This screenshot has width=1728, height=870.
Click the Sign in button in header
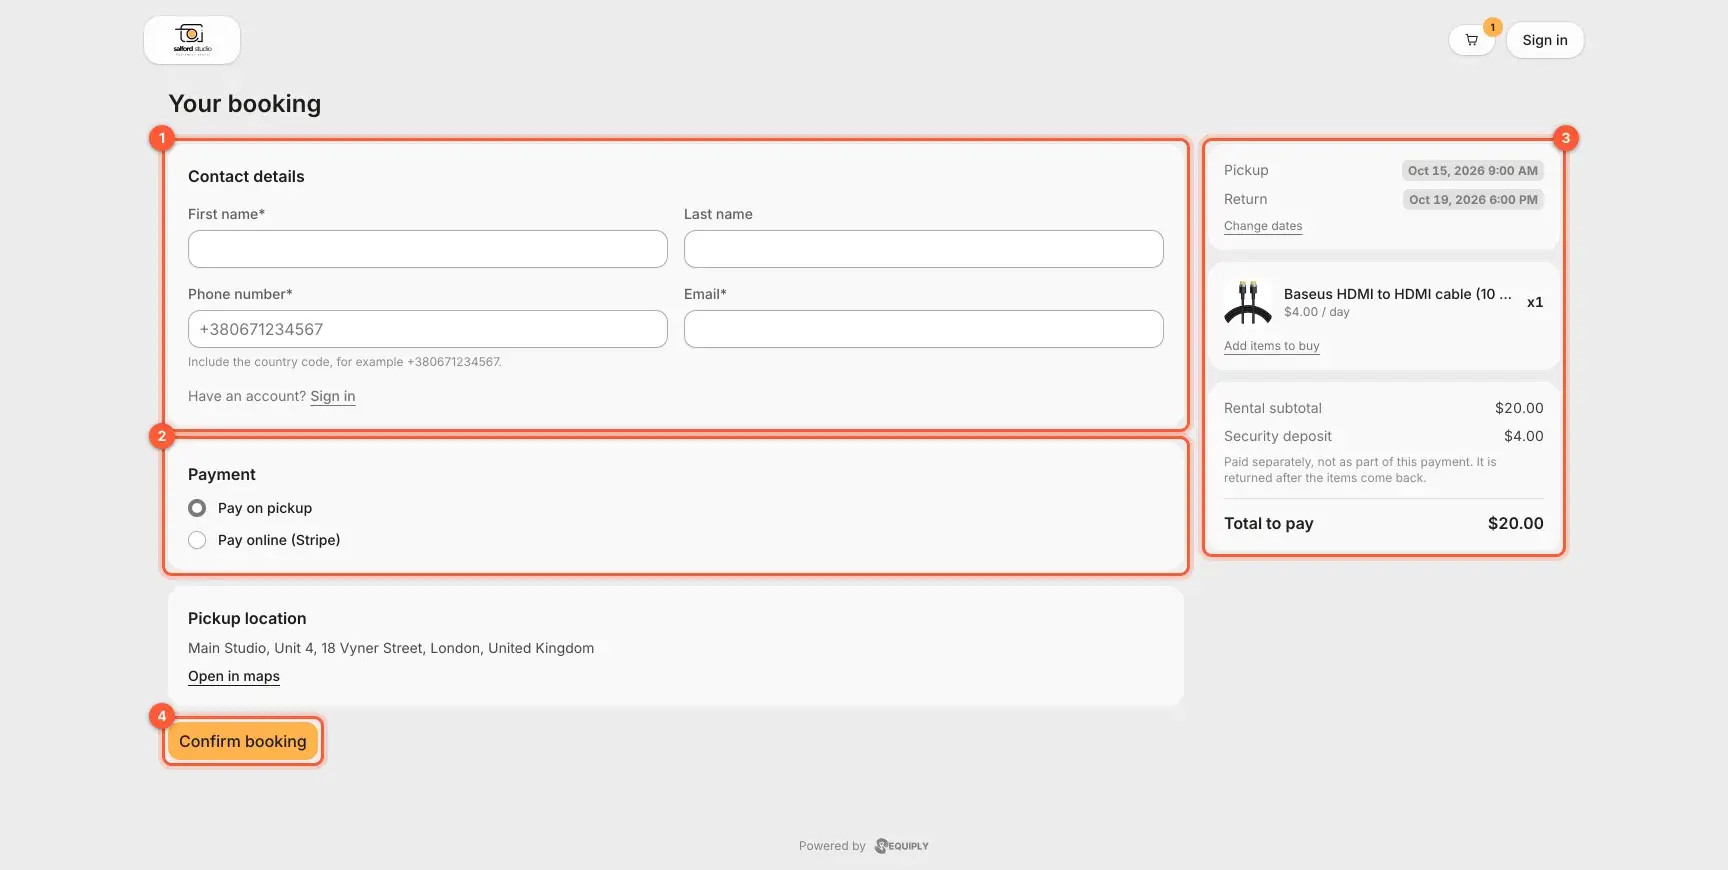(x=1545, y=40)
